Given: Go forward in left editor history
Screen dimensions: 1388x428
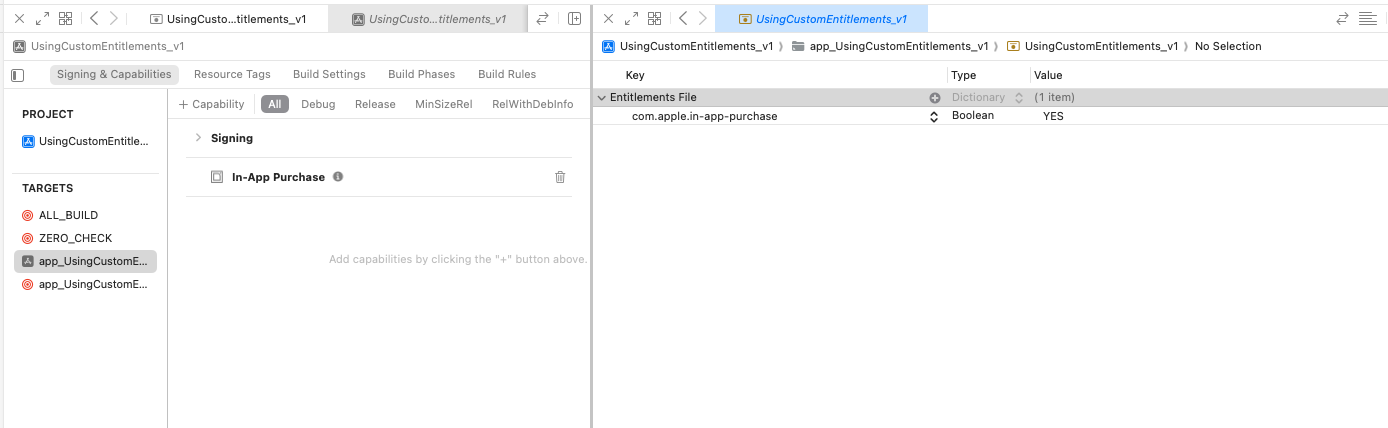Looking at the screenshot, I should 114,18.
